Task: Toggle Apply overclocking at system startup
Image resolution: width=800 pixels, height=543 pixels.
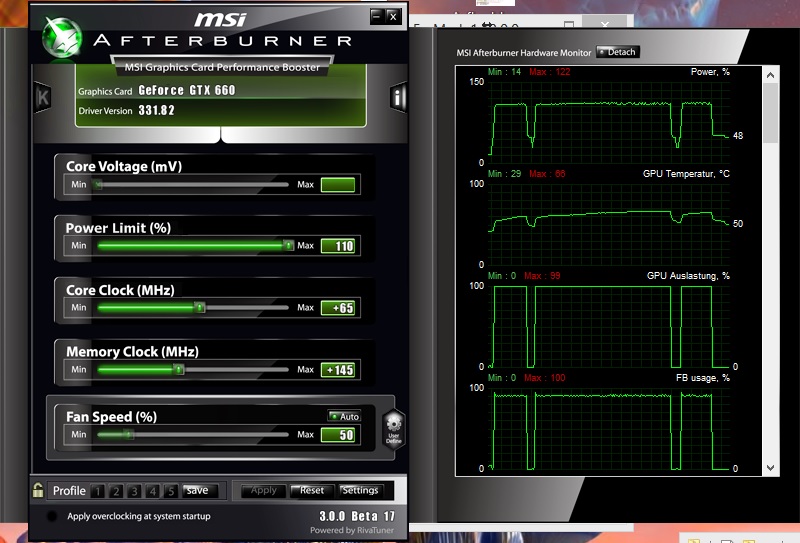Action: coord(52,516)
